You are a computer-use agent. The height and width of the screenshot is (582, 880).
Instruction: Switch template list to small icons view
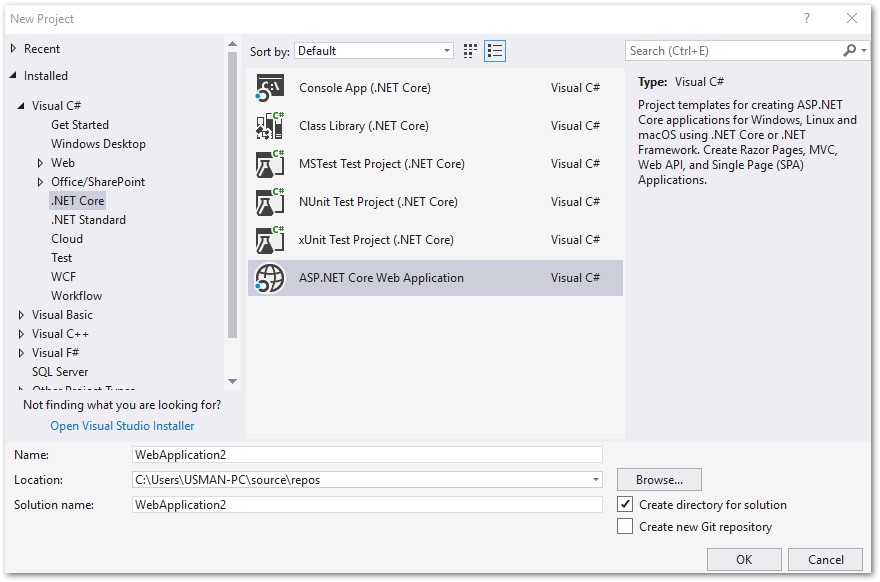(469, 50)
